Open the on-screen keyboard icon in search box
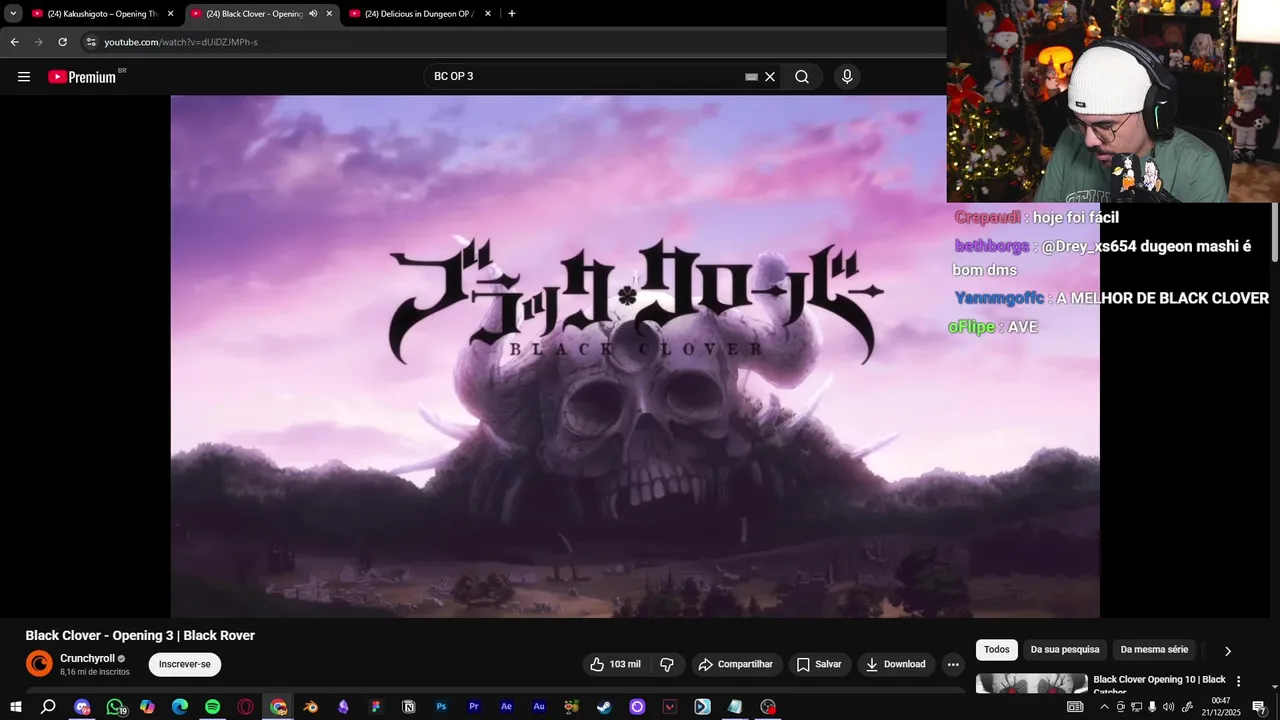The height and width of the screenshot is (720, 1280). (x=751, y=77)
